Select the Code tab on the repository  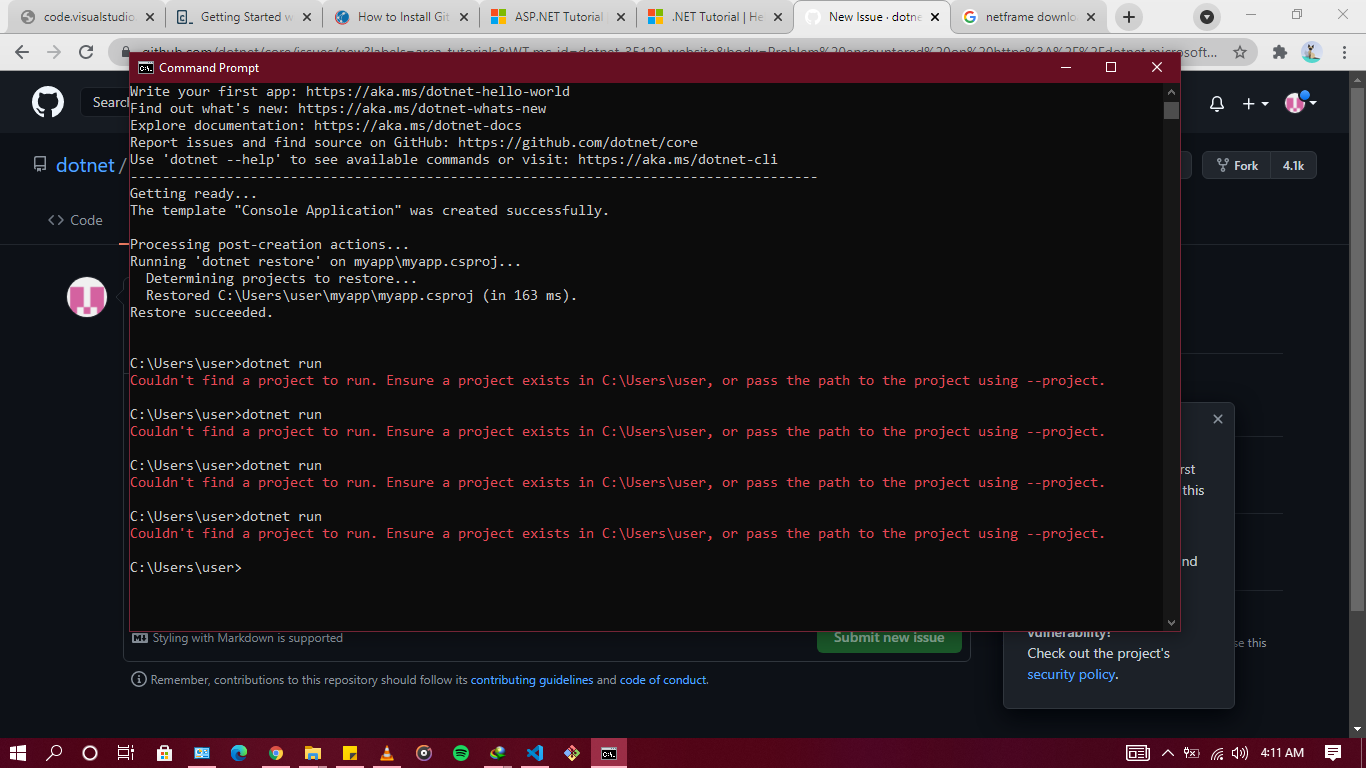[75, 220]
